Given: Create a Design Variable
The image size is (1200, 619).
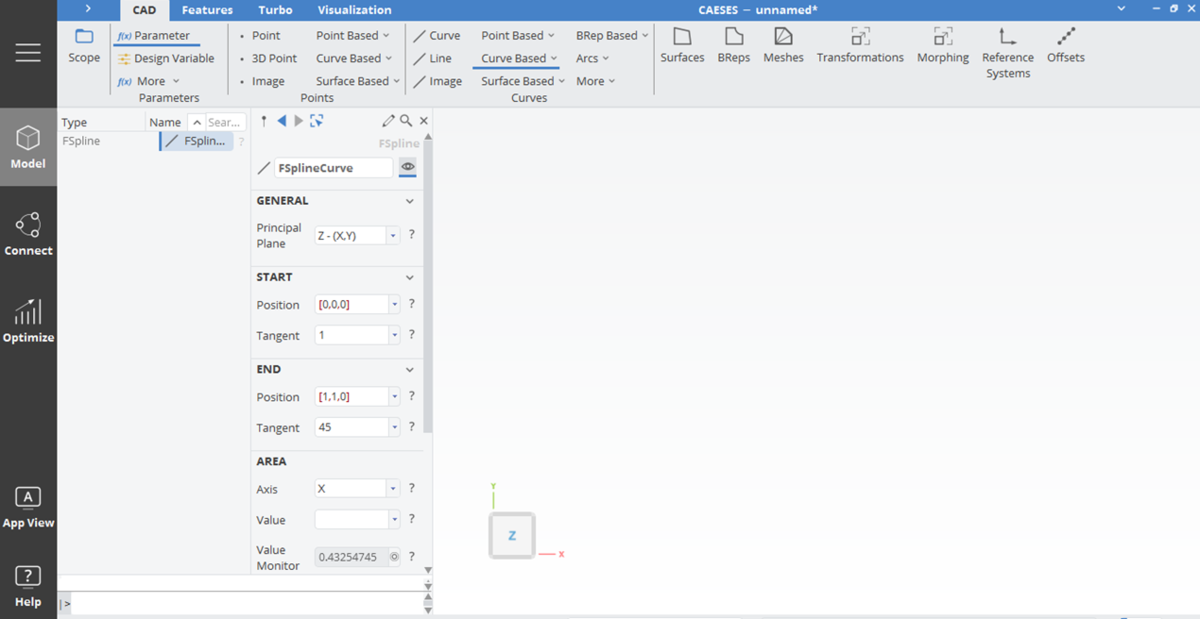Looking at the screenshot, I should (165, 58).
